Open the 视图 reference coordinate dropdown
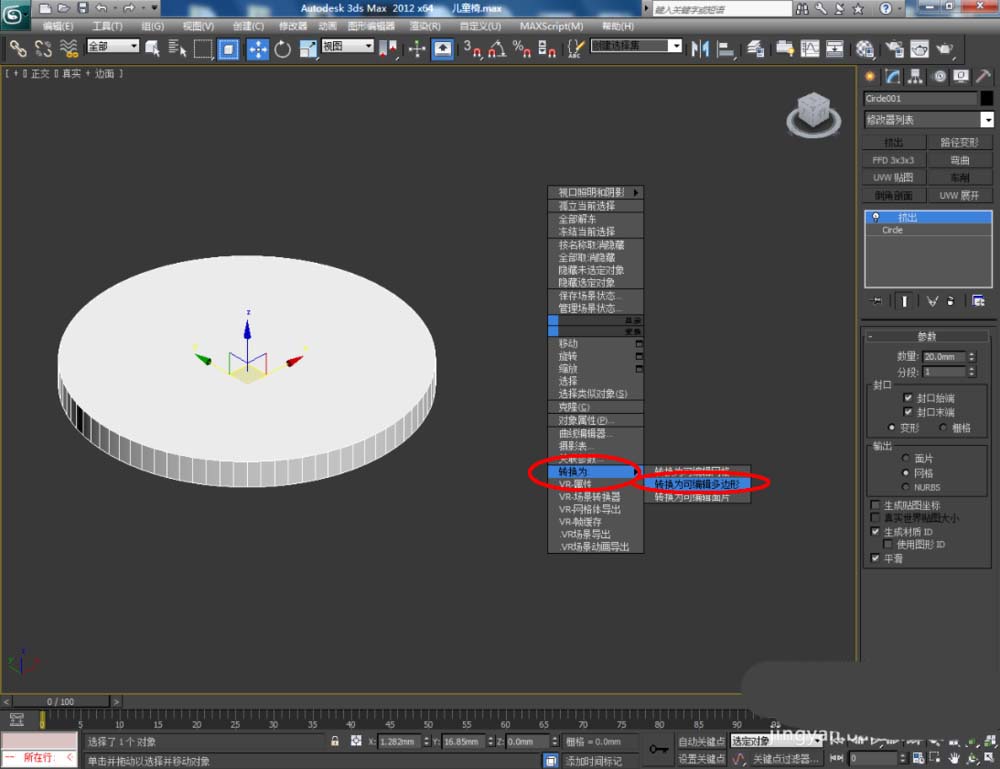 click(349, 47)
